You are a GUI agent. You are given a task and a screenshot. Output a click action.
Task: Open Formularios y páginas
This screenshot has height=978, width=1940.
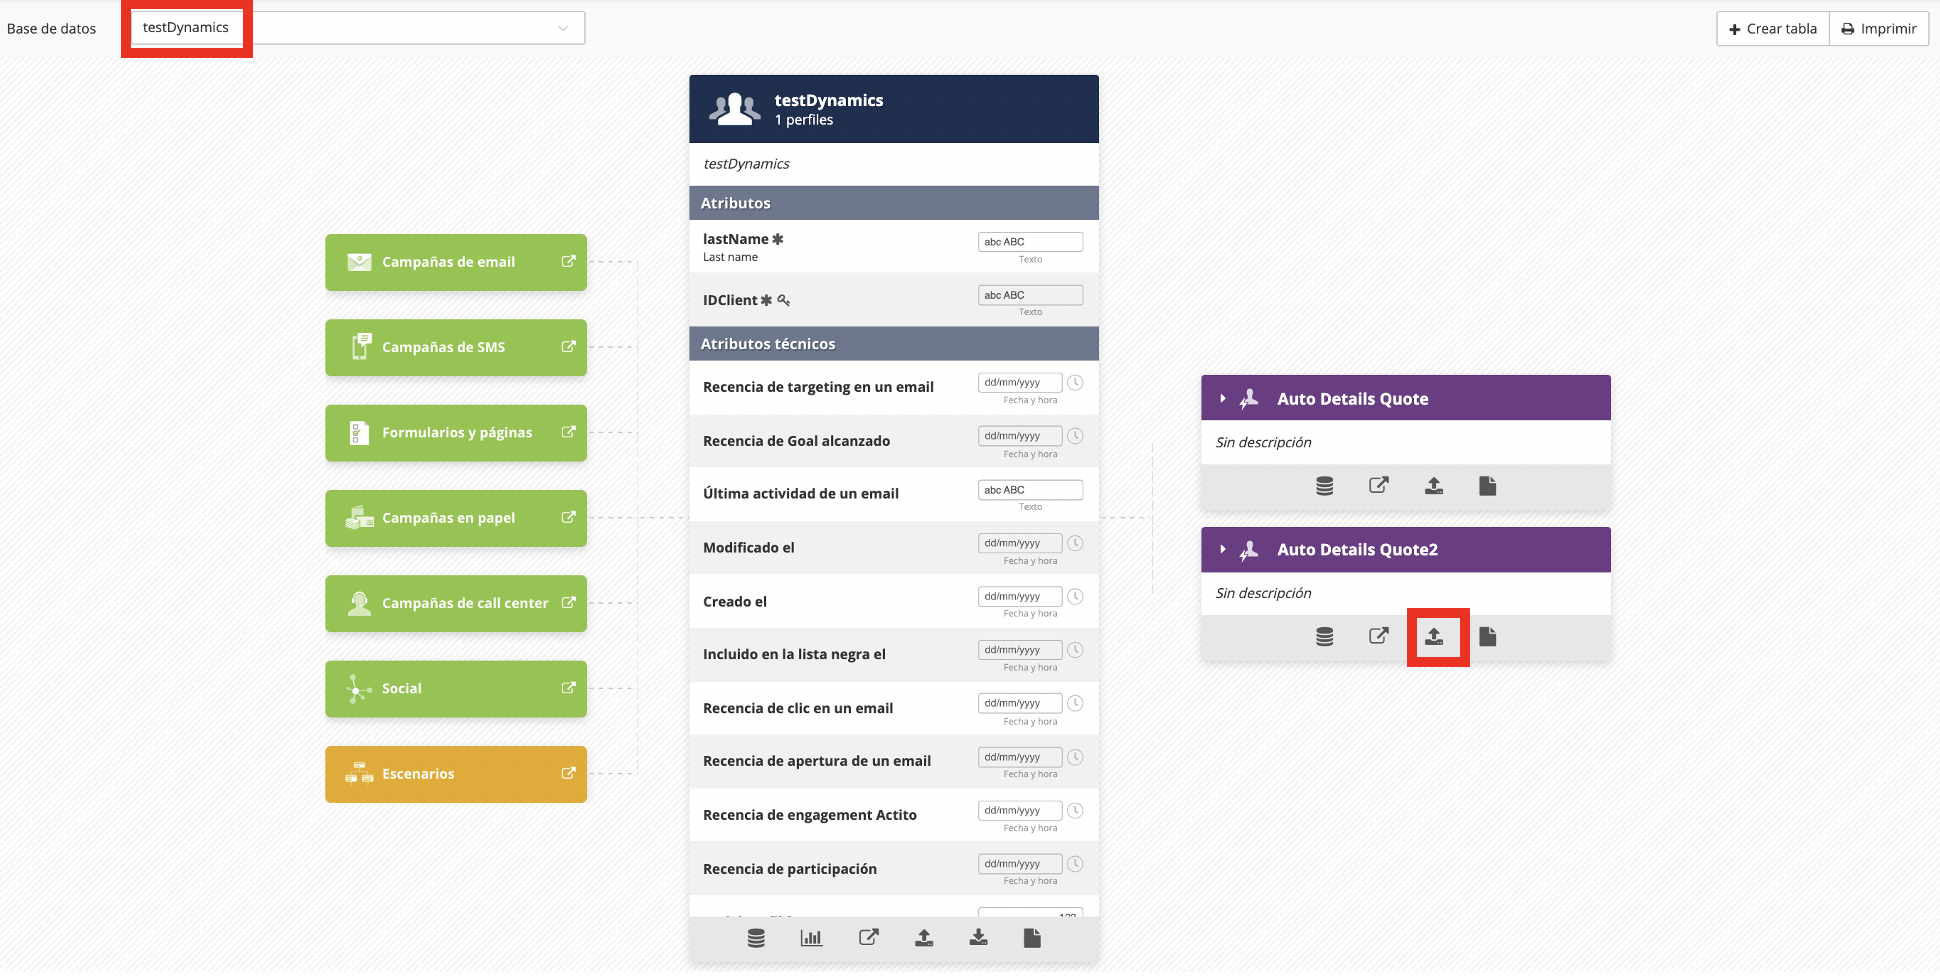456,433
